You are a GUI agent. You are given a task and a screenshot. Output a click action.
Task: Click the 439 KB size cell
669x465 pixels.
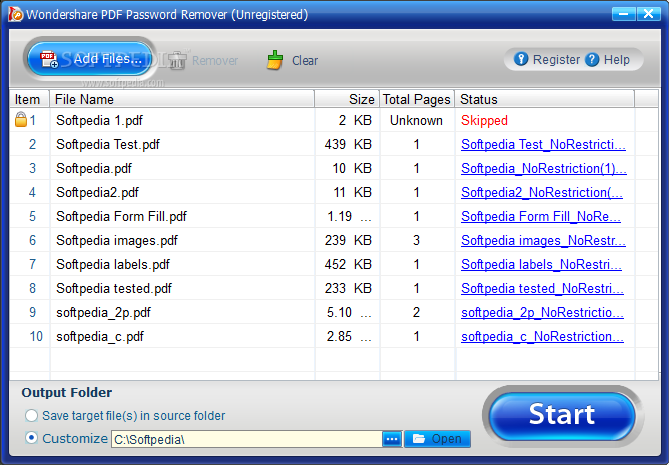348,145
